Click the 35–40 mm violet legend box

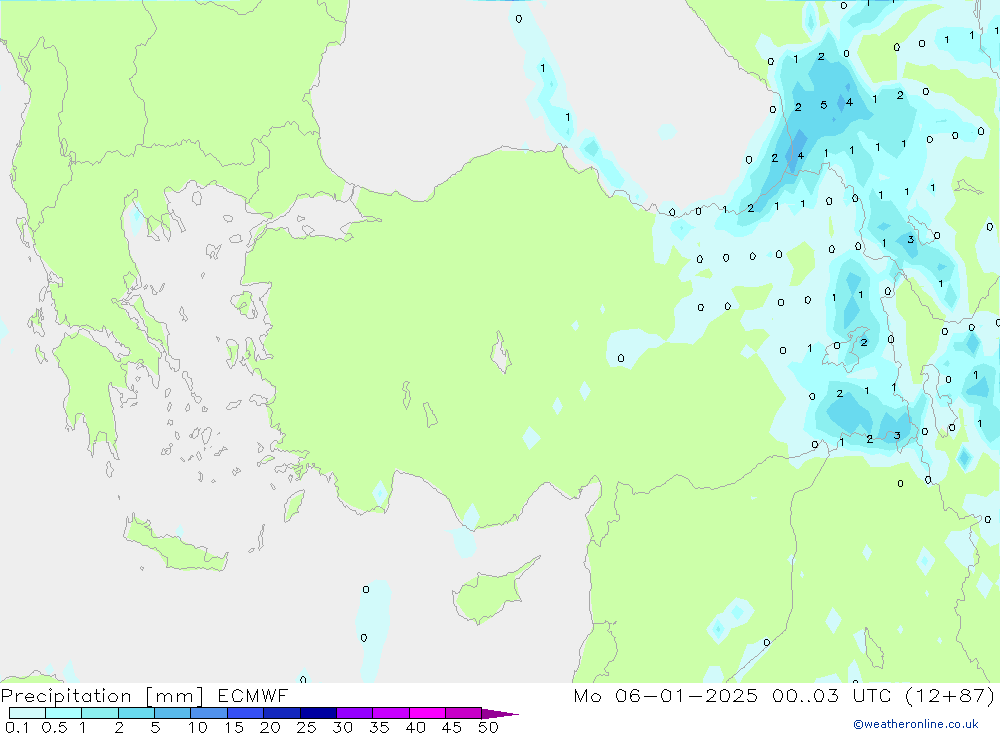pos(390,713)
